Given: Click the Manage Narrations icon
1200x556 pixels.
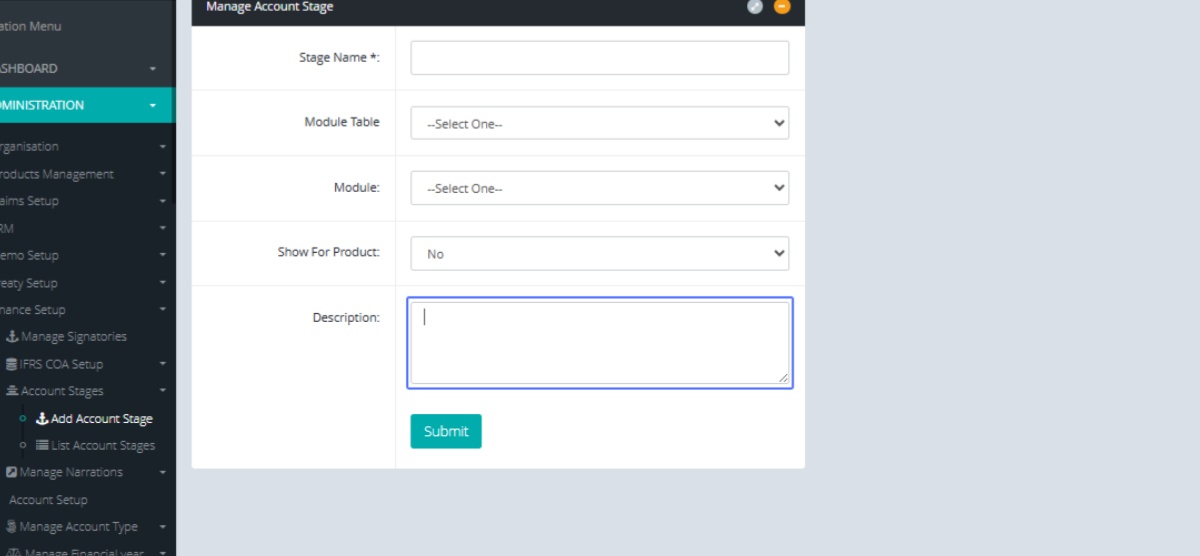Looking at the screenshot, I should tap(12, 472).
